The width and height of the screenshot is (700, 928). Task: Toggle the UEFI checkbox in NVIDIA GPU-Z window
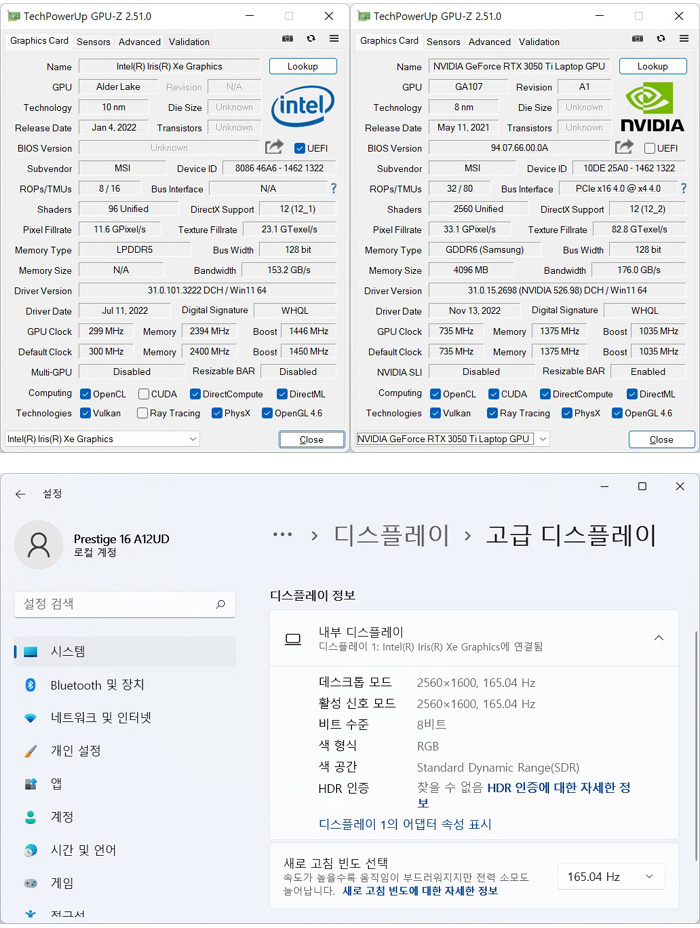click(x=650, y=148)
